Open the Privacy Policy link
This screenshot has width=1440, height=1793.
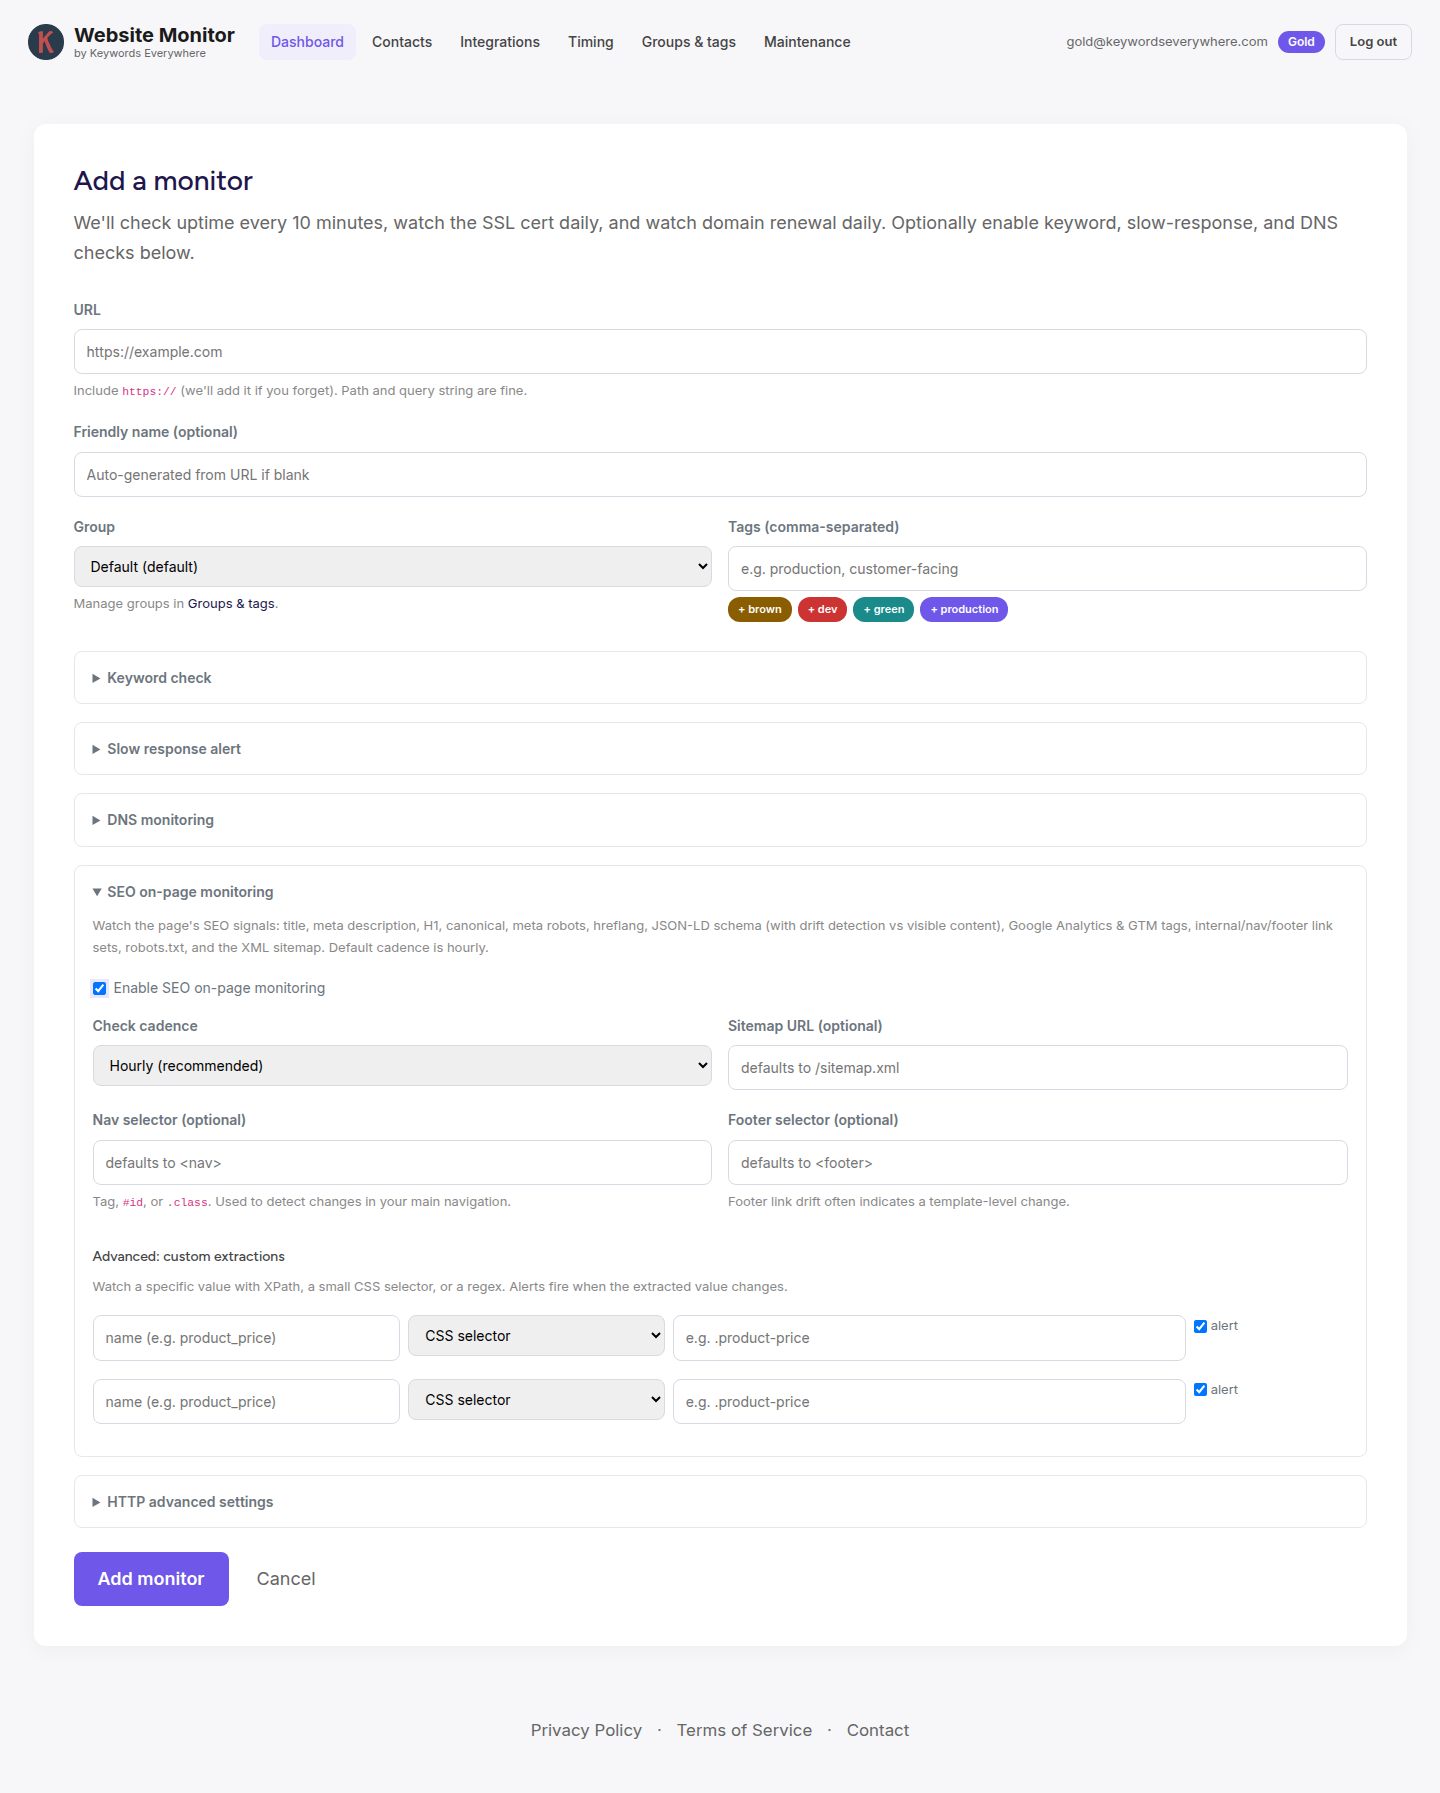586,1730
